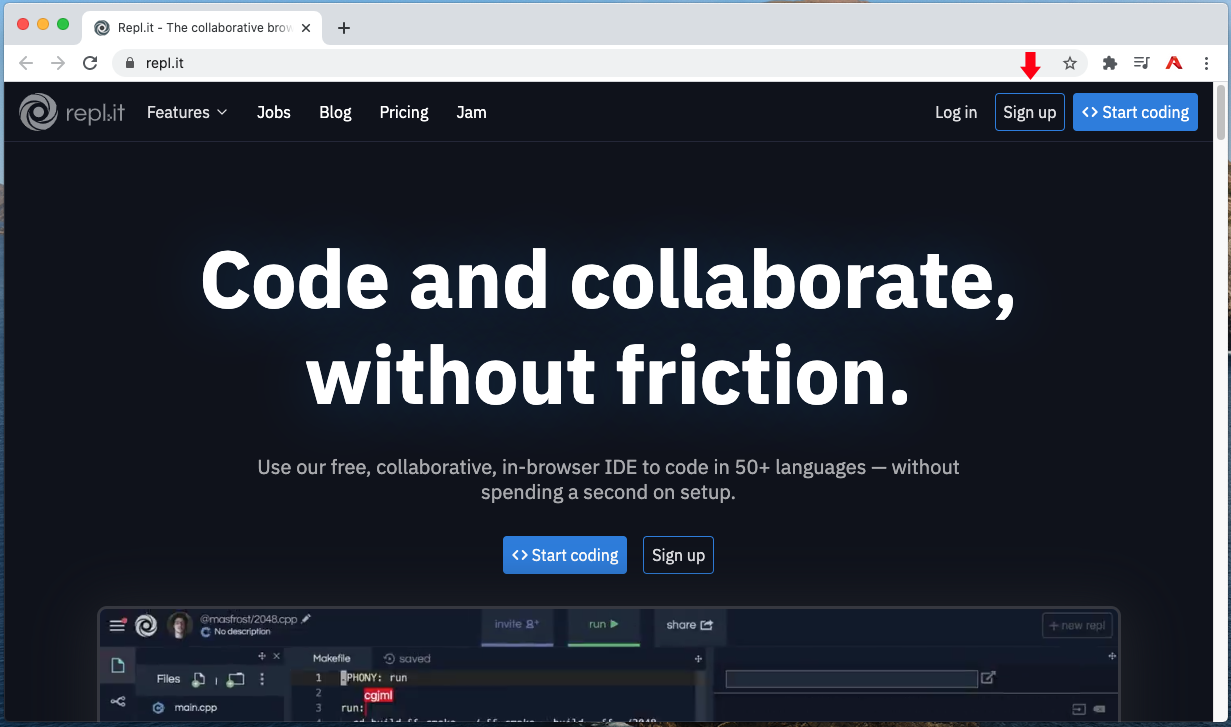Viewport: 1231px width, 727px height.
Task: Click the page's vertical scrollbar
Action: 1221,113
